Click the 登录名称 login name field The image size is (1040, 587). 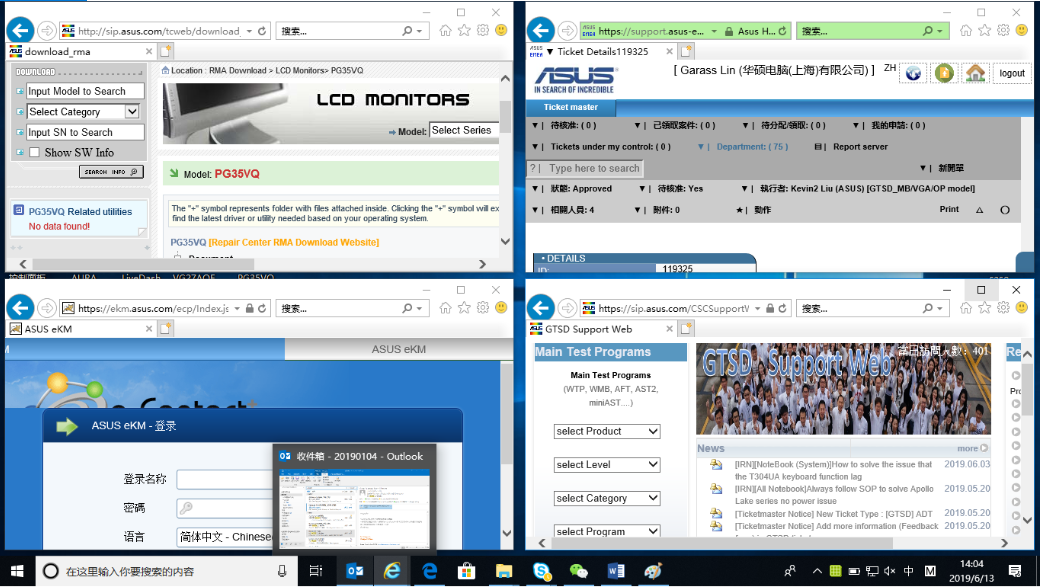click(x=225, y=479)
